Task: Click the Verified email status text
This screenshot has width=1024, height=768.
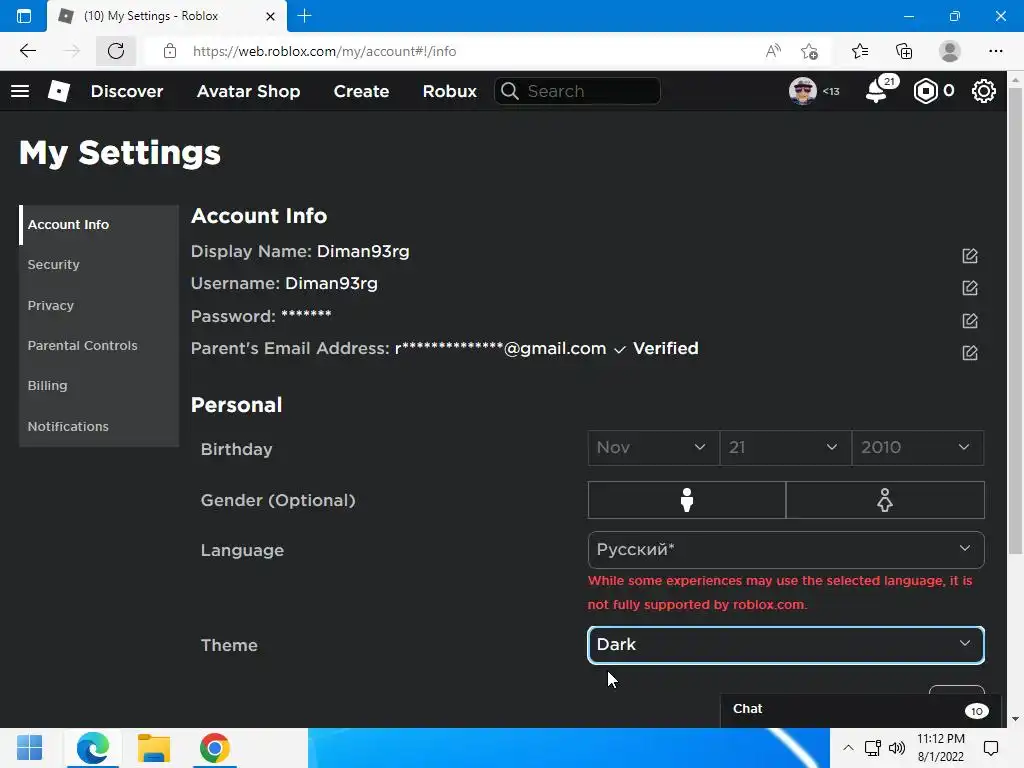Action: [x=665, y=349]
